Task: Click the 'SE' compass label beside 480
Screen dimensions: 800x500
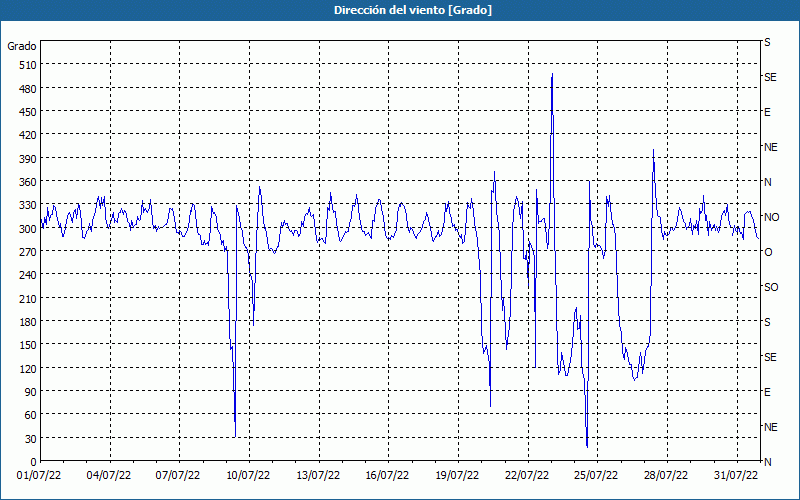Action: tap(770, 78)
